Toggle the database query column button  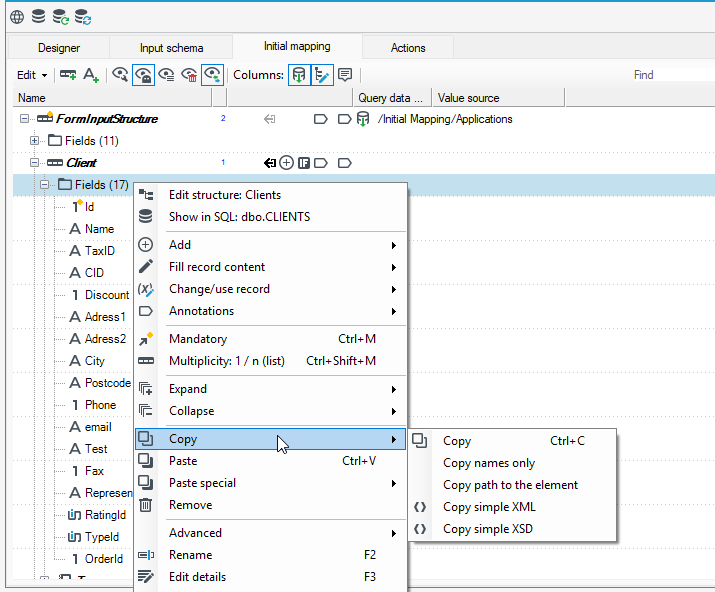pos(299,75)
